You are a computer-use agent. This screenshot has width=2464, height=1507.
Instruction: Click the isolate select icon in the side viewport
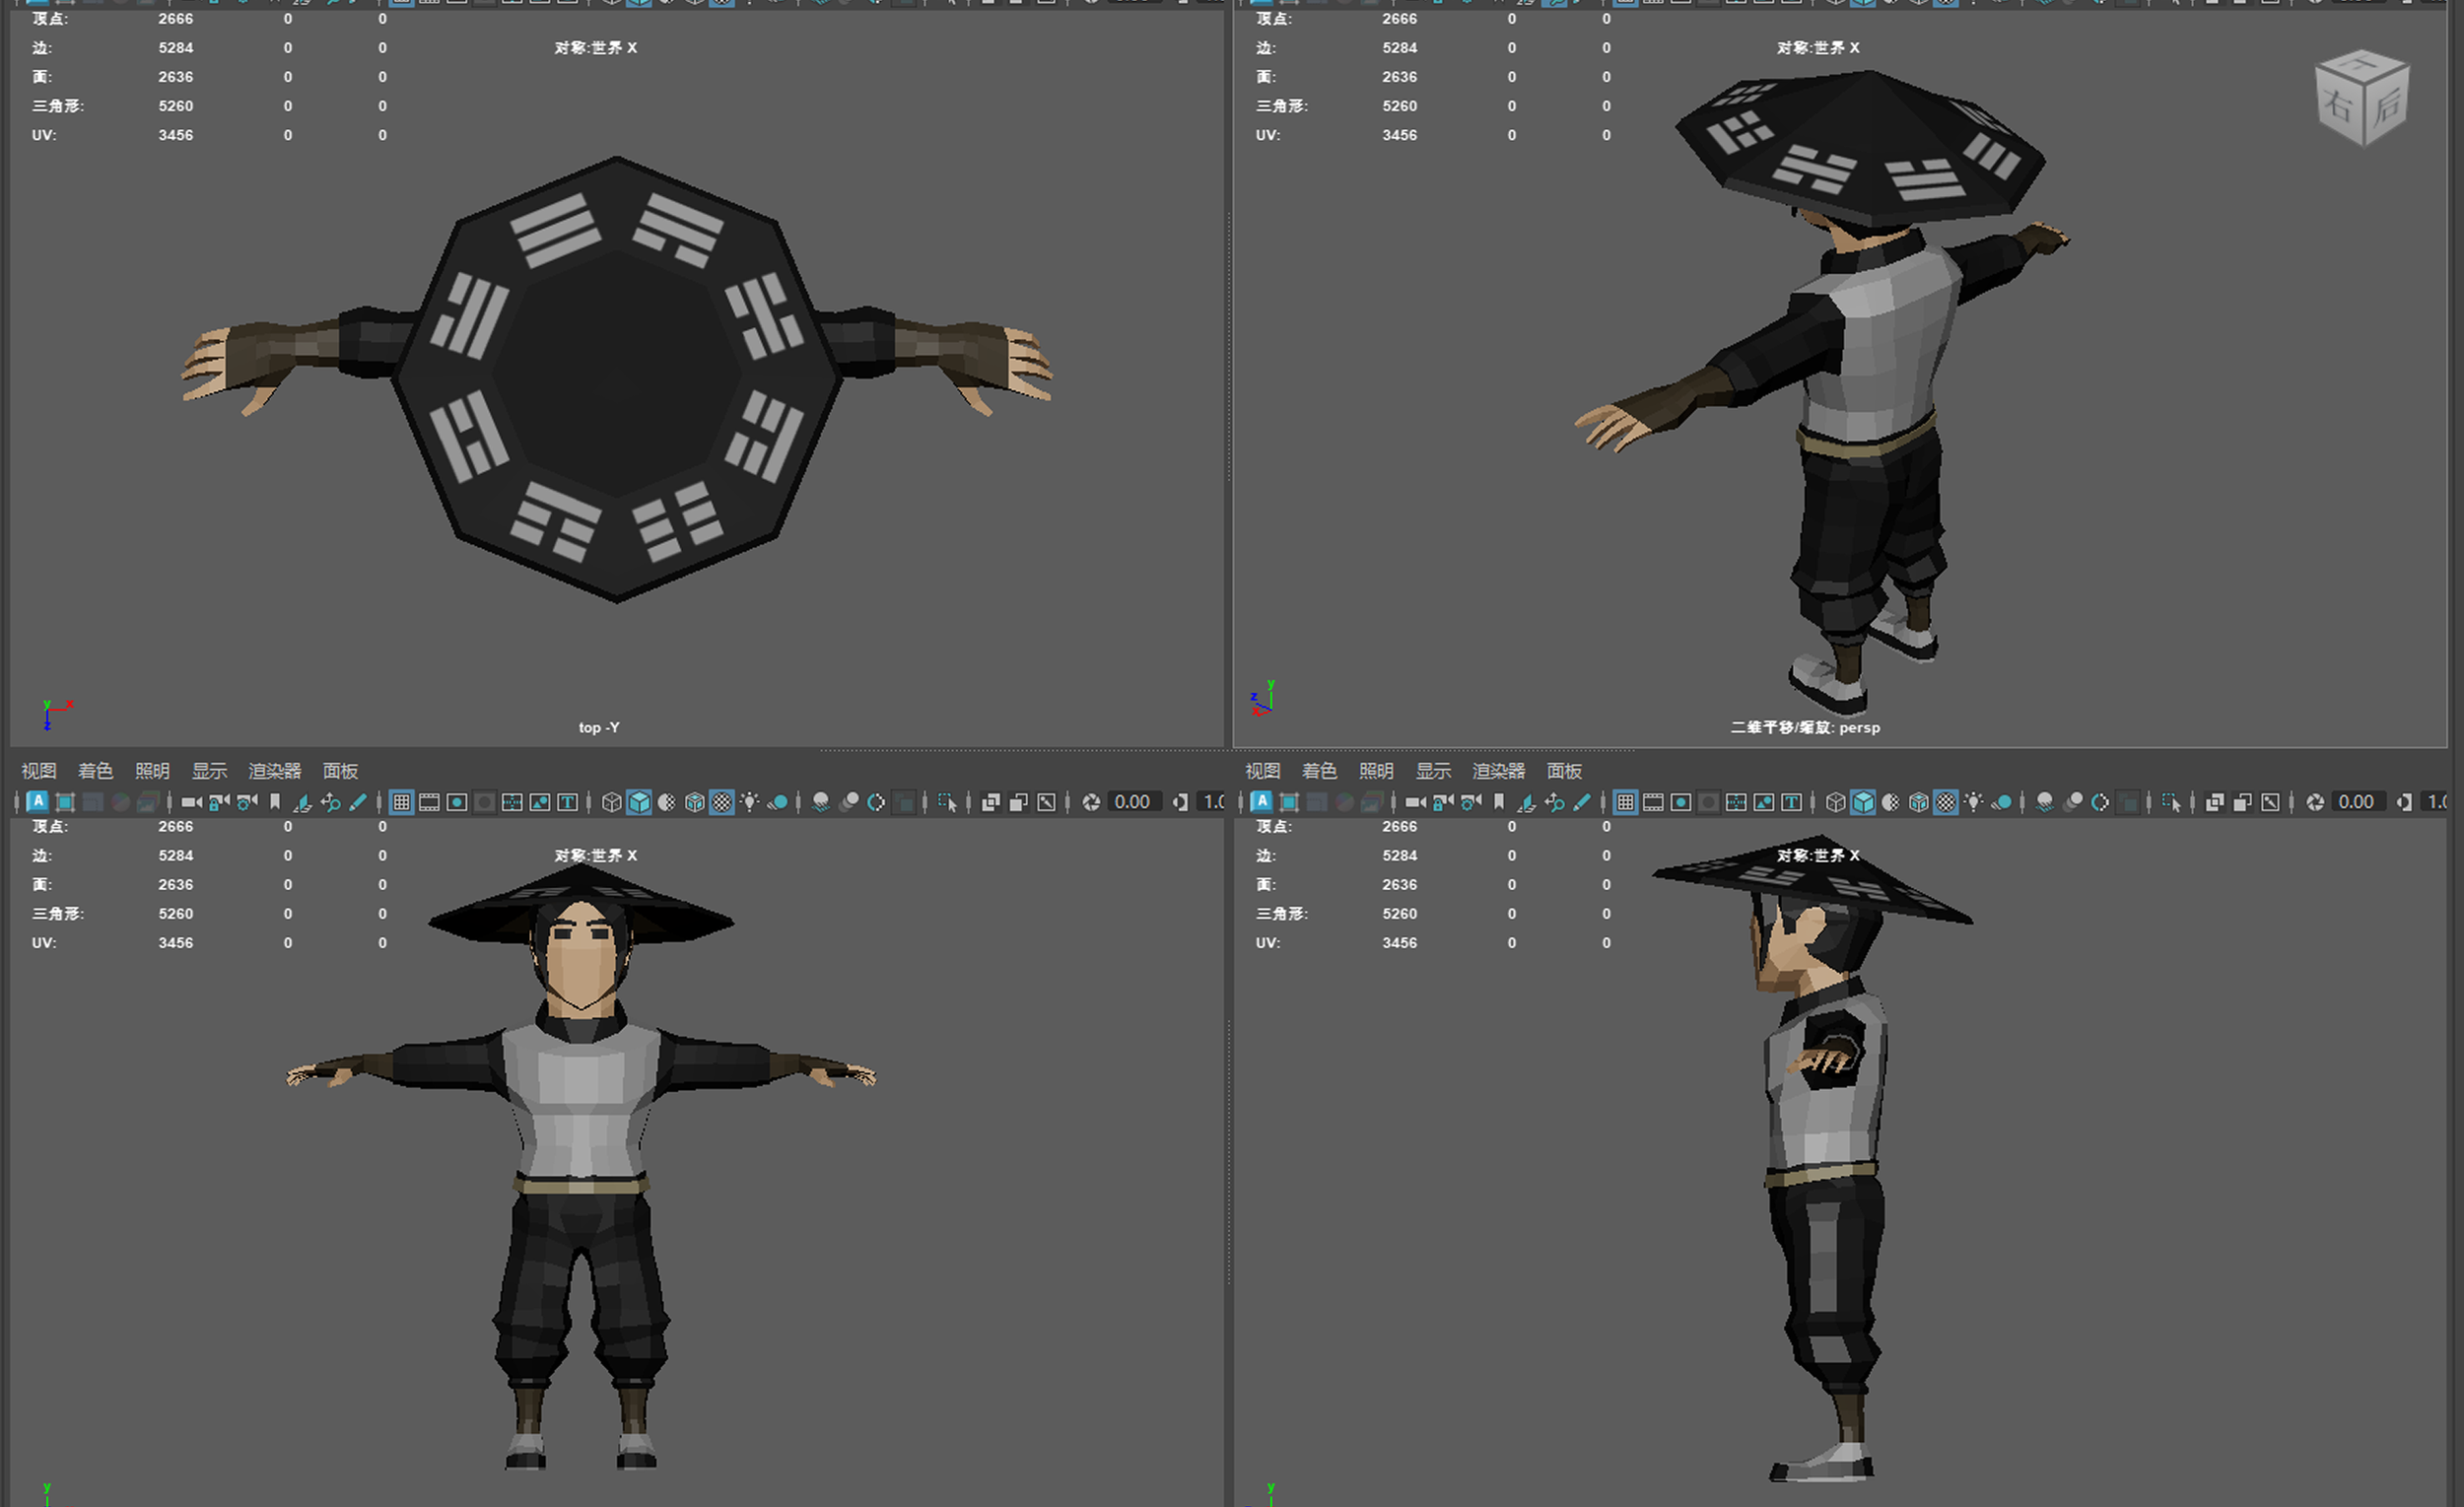[x=2171, y=802]
